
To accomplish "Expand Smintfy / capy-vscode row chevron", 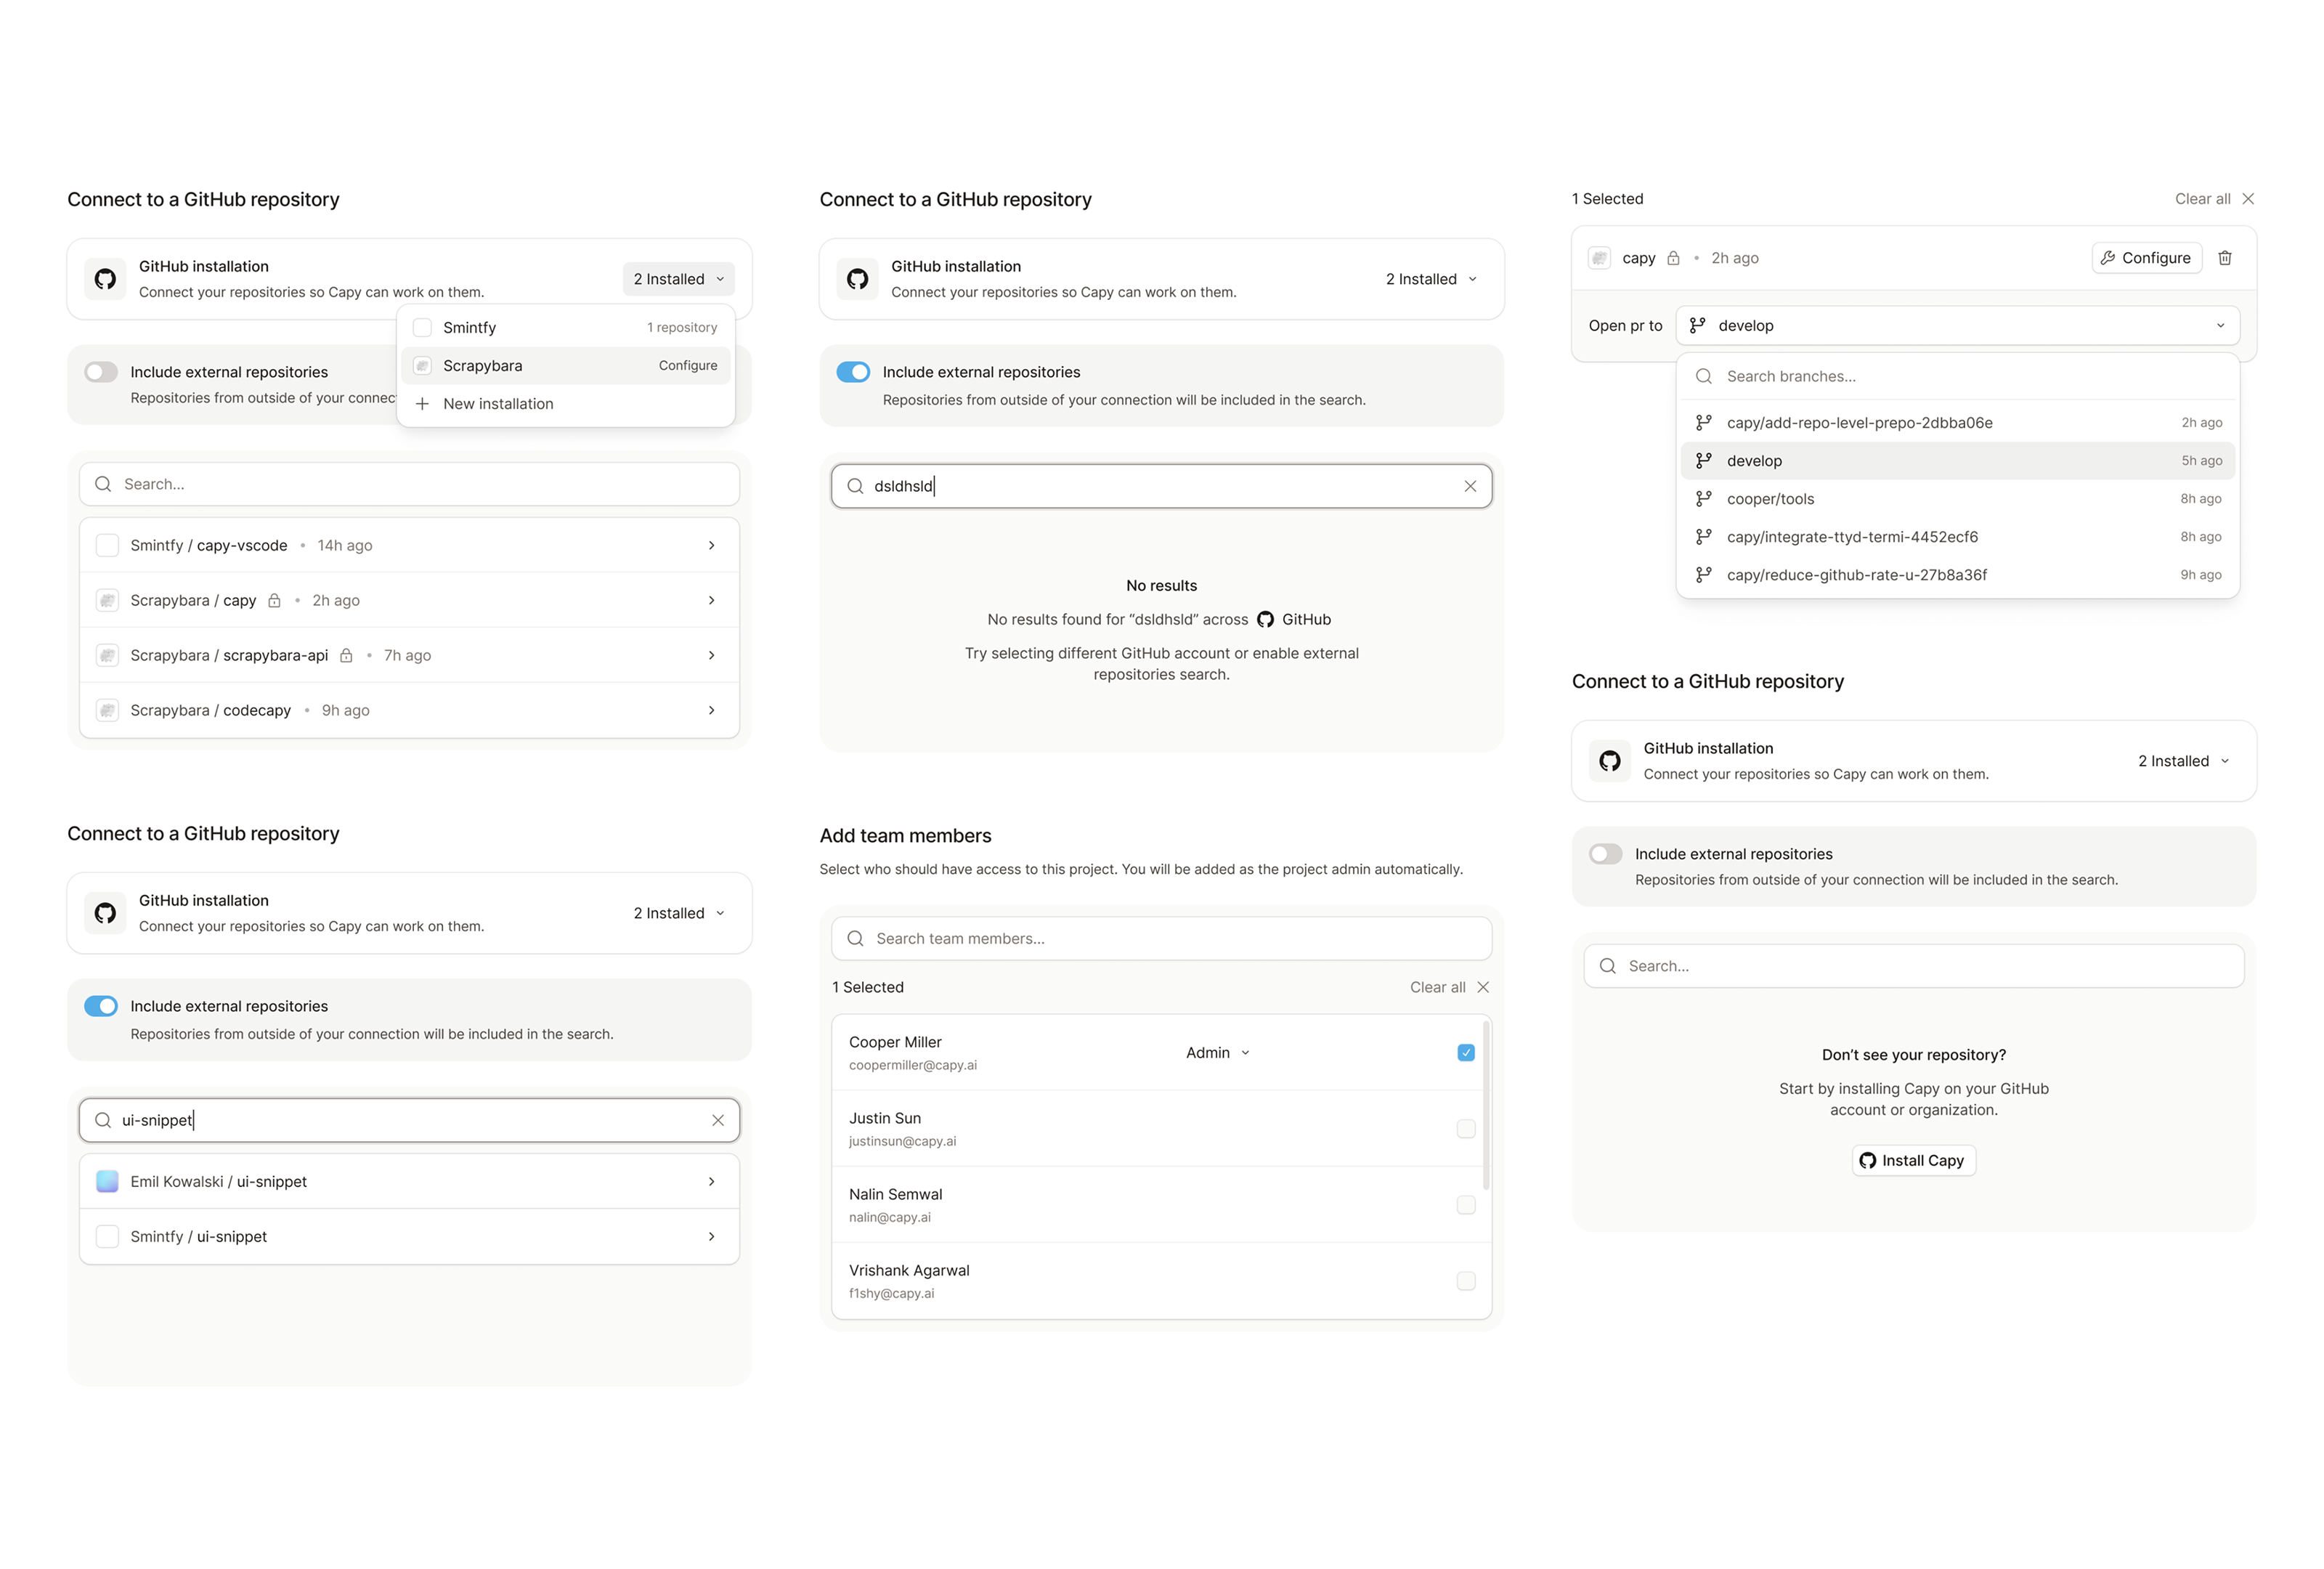I will [711, 545].
